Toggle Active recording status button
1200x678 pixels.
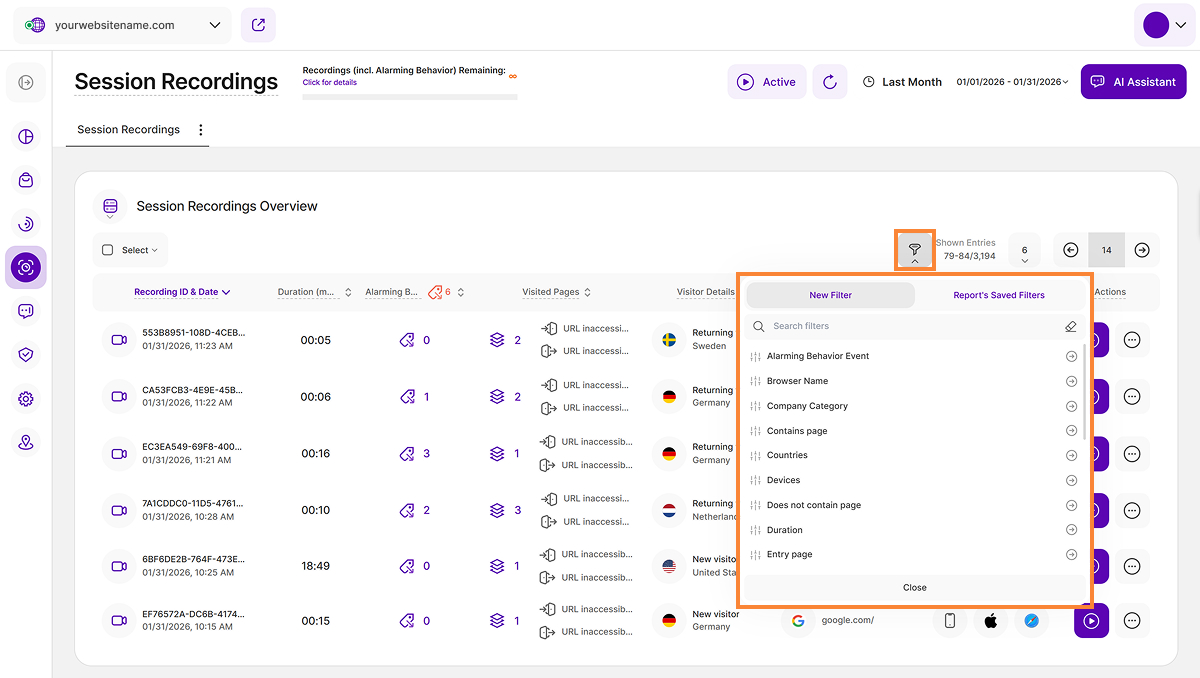coord(766,82)
